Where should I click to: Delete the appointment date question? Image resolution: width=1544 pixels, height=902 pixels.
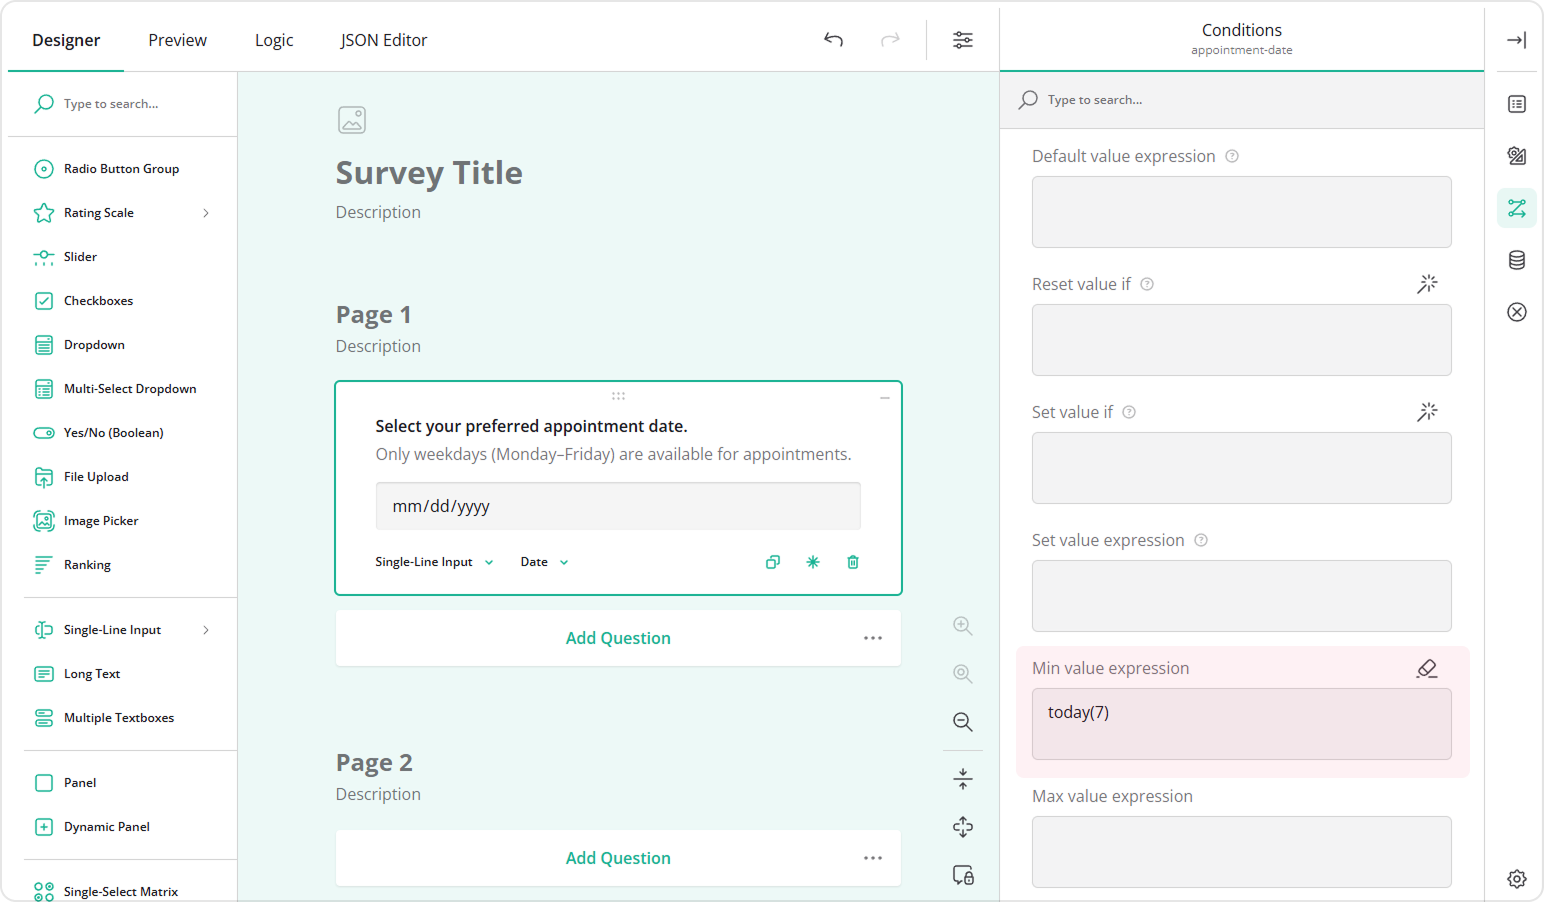(x=853, y=562)
